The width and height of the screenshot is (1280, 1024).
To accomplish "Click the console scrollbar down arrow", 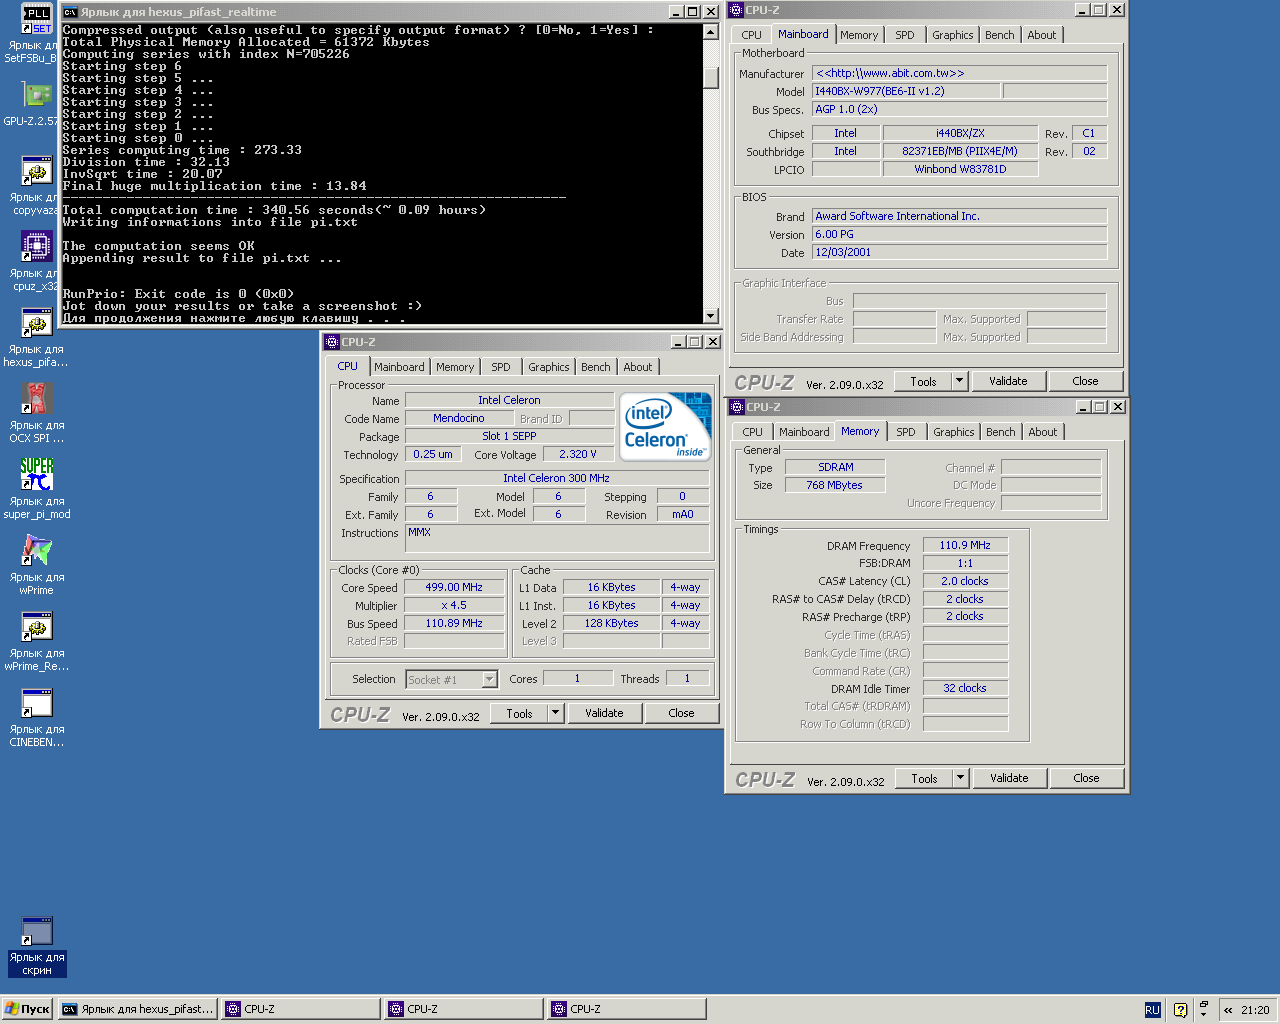I will click(711, 316).
